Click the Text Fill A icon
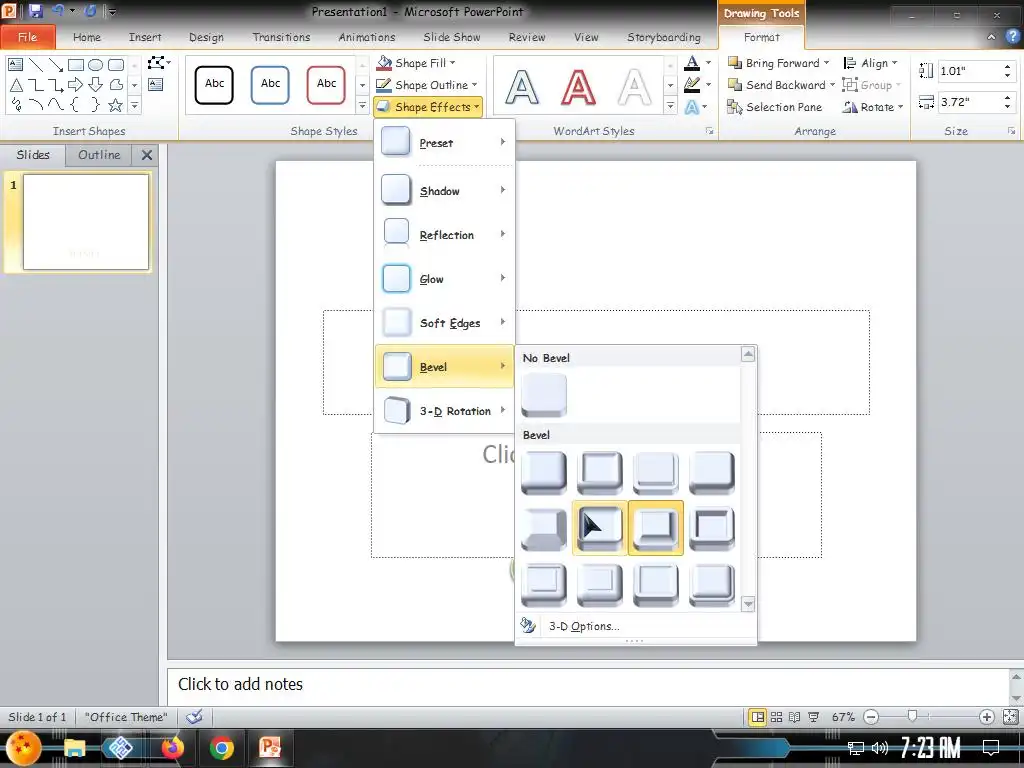The image size is (1024, 768). tap(692, 63)
